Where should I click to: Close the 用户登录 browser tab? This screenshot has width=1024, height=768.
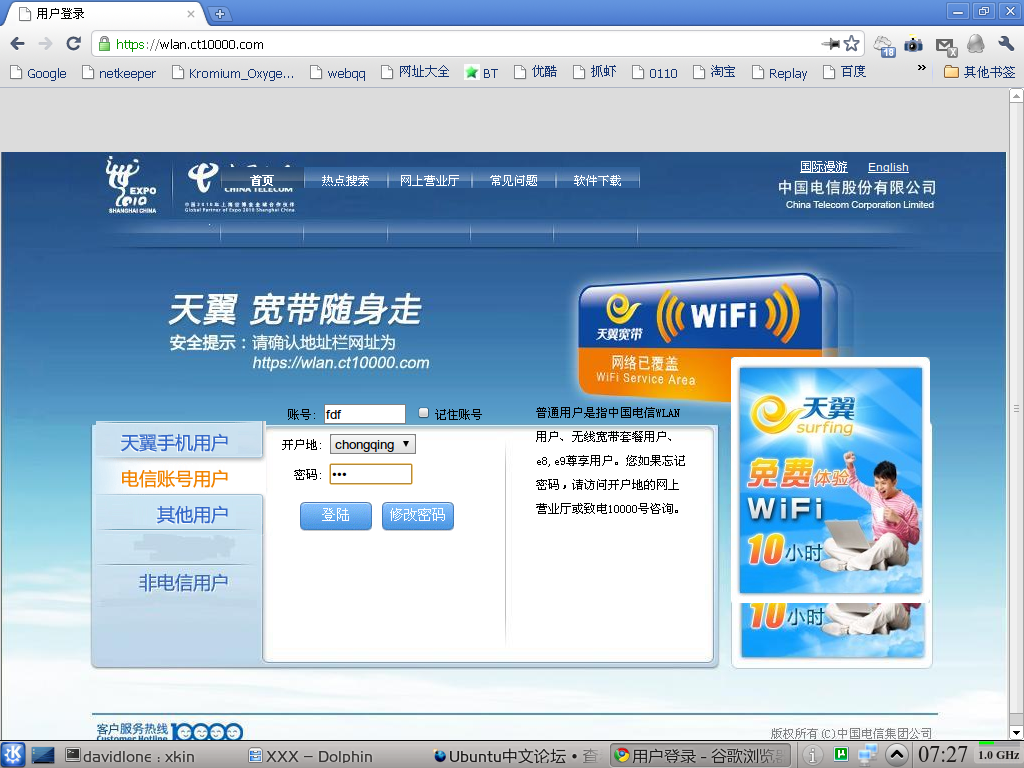pos(191,14)
